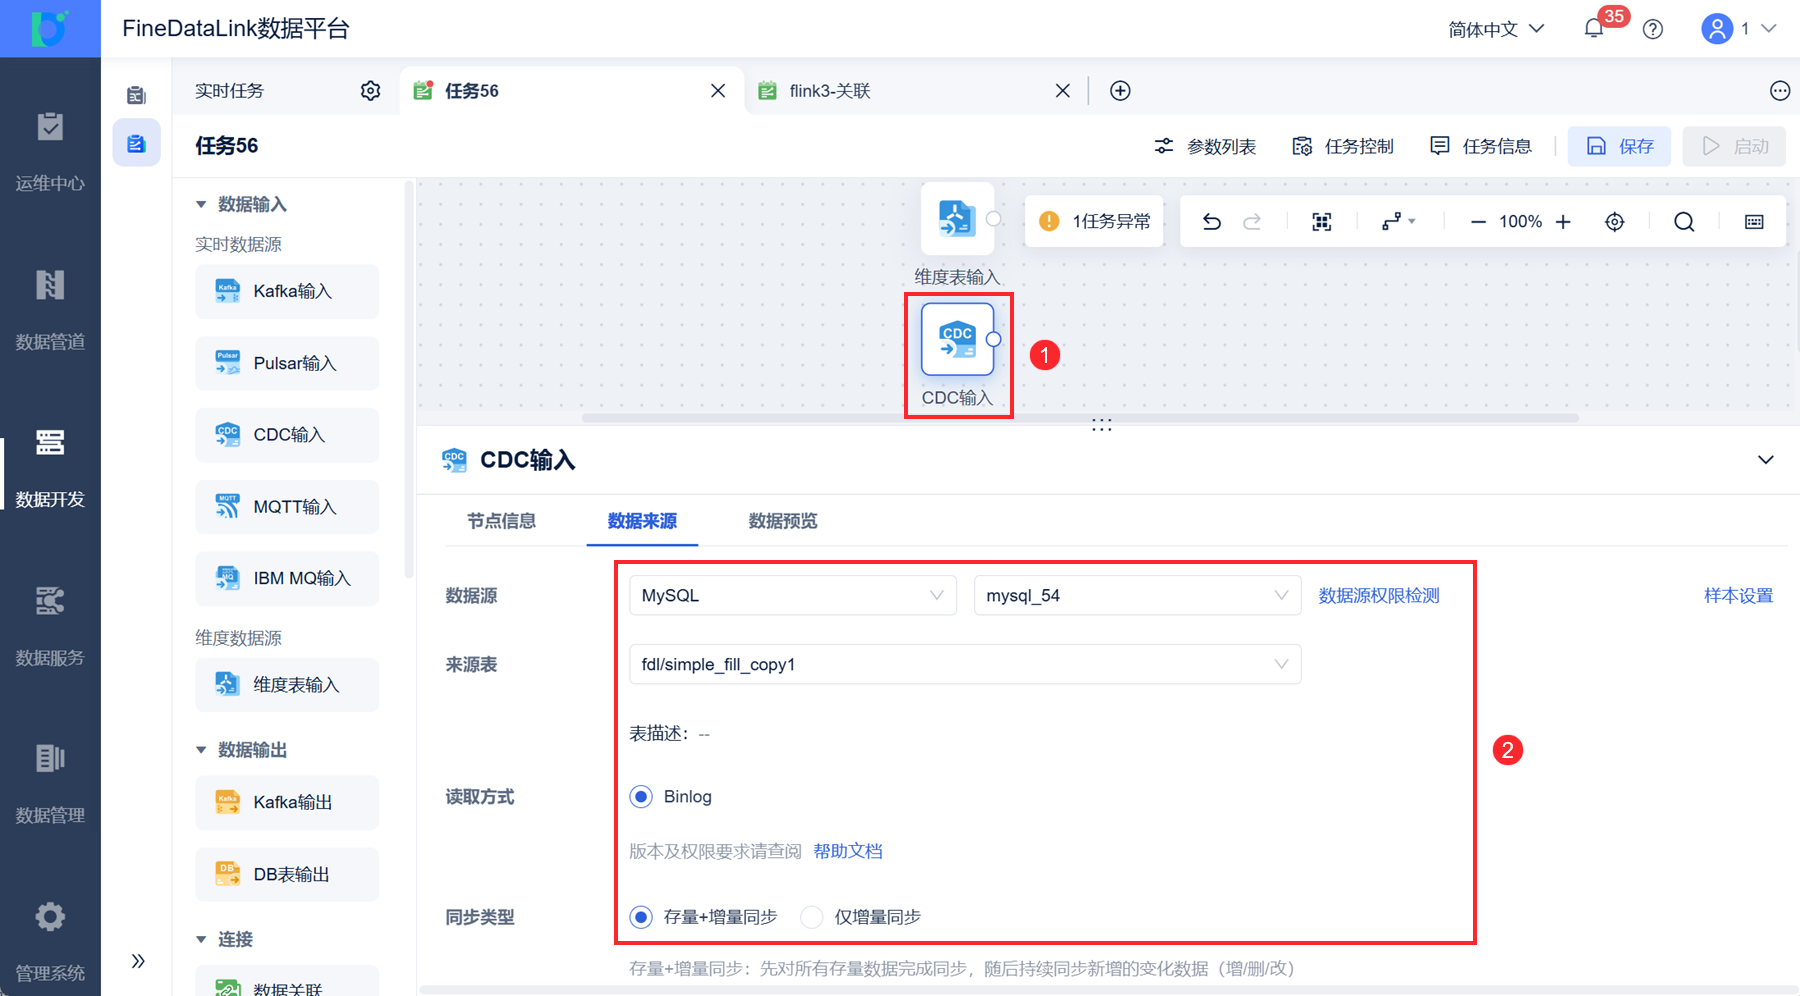The height and width of the screenshot is (996, 1800).
Task: Select the CDC输入 node on the canvas
Action: tap(957, 339)
